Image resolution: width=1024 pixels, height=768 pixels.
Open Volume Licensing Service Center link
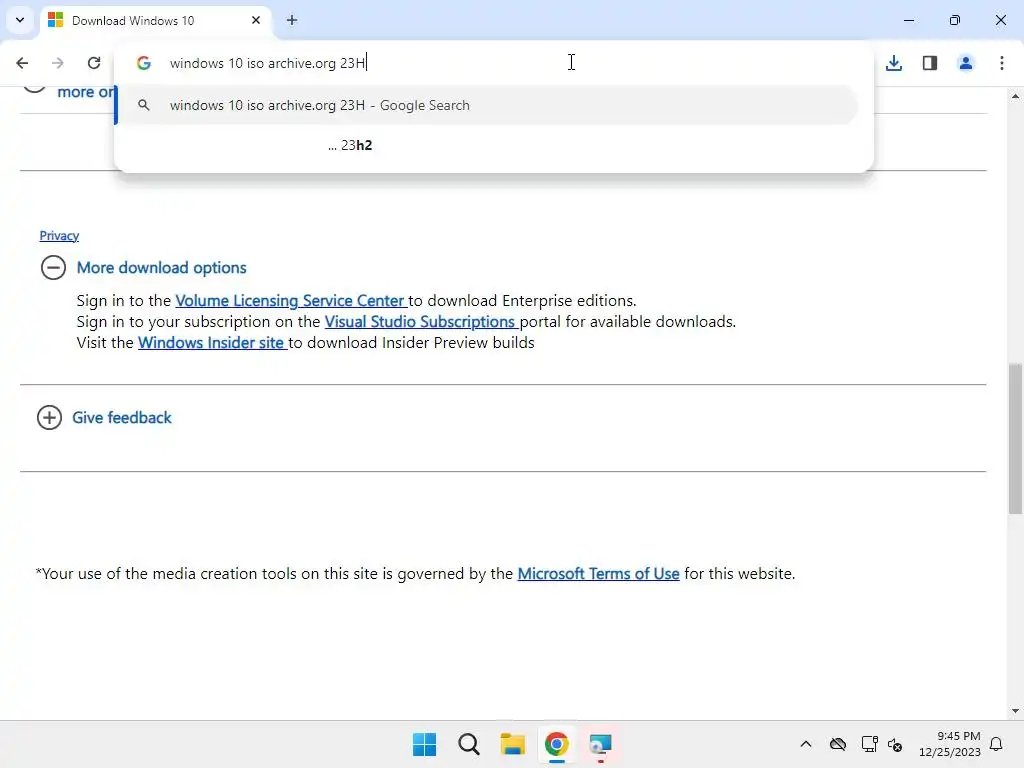(x=291, y=300)
